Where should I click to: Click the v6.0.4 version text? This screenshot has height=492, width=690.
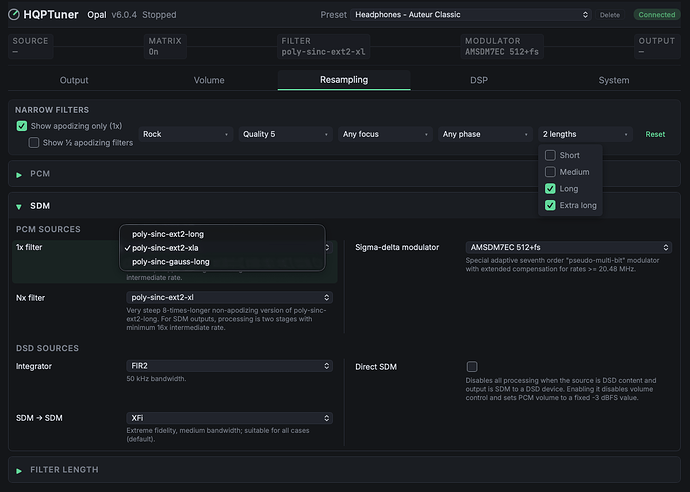click(124, 15)
